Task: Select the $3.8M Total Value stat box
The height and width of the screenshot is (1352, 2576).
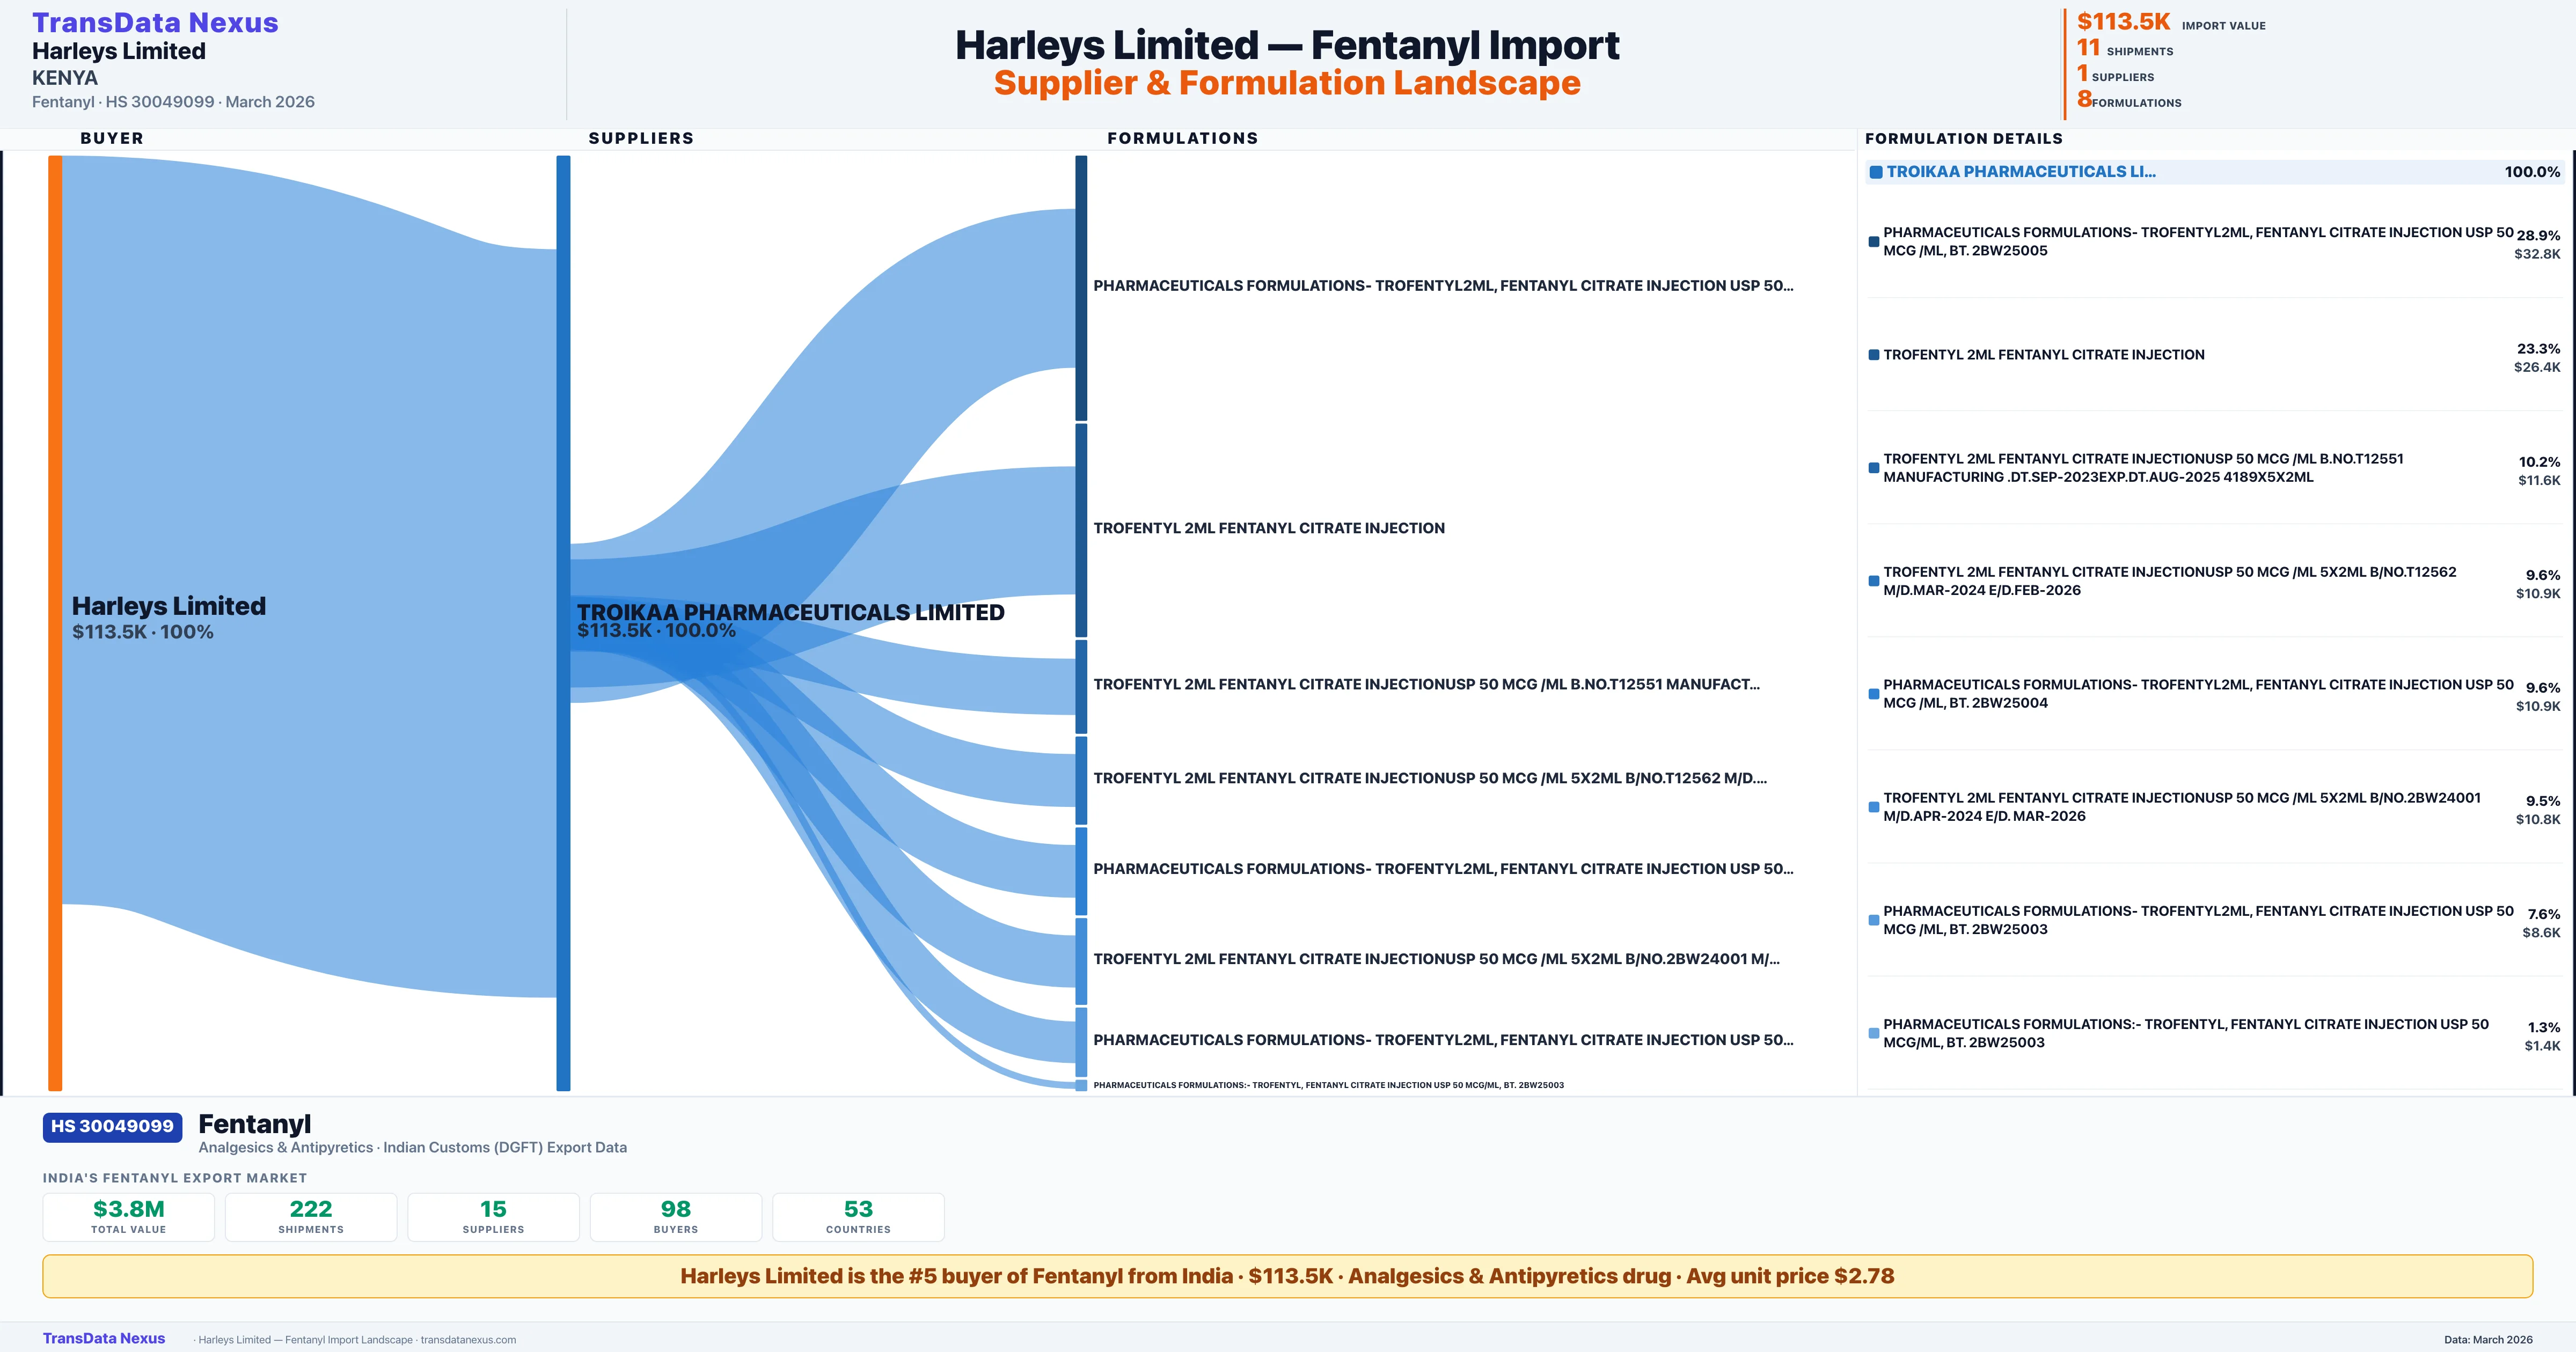Action: coord(128,1216)
